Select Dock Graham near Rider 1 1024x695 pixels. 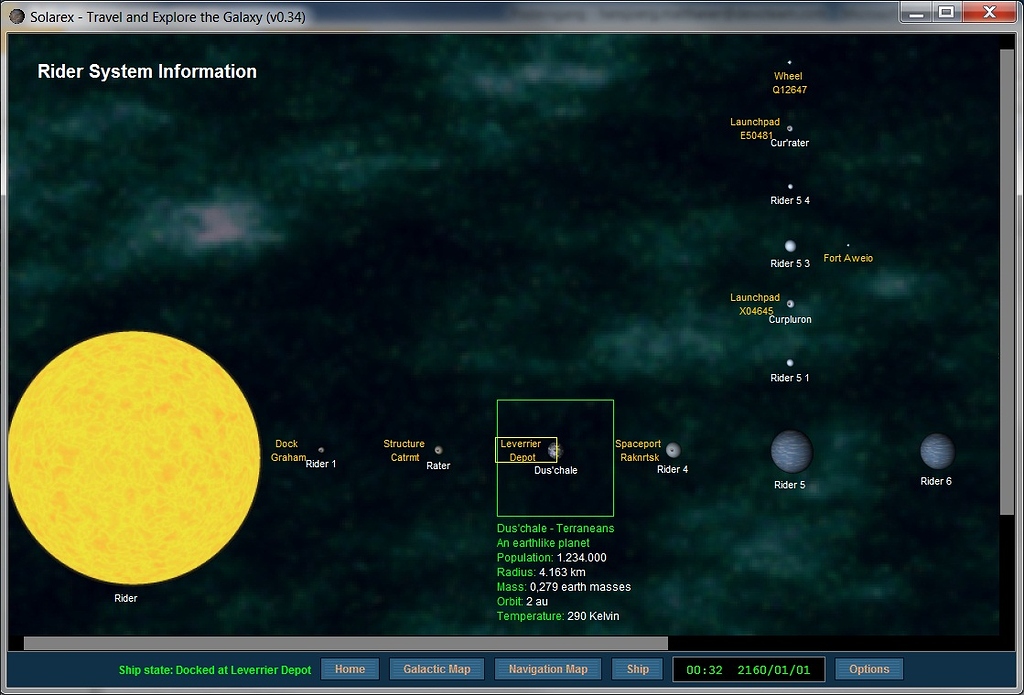[287, 450]
